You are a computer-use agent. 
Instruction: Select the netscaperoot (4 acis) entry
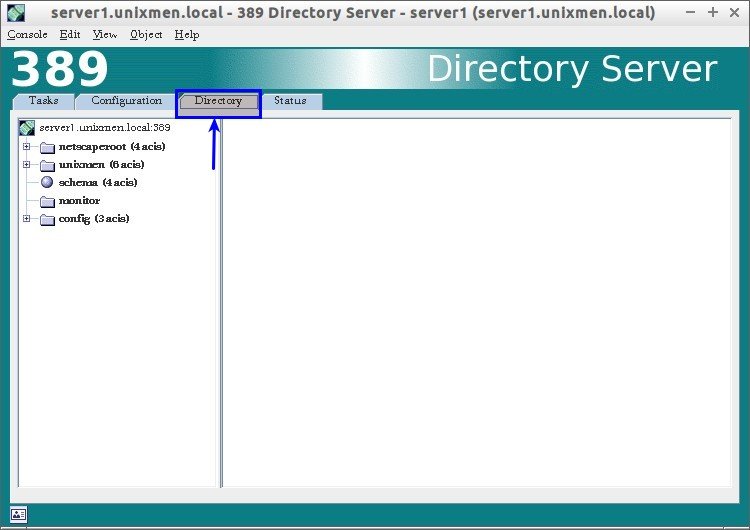(112, 146)
